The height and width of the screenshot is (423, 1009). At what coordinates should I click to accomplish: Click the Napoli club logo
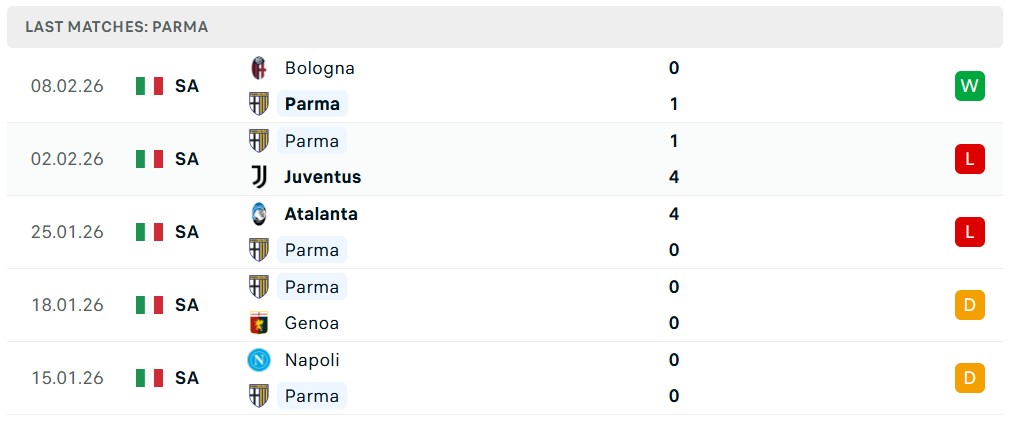click(x=259, y=360)
